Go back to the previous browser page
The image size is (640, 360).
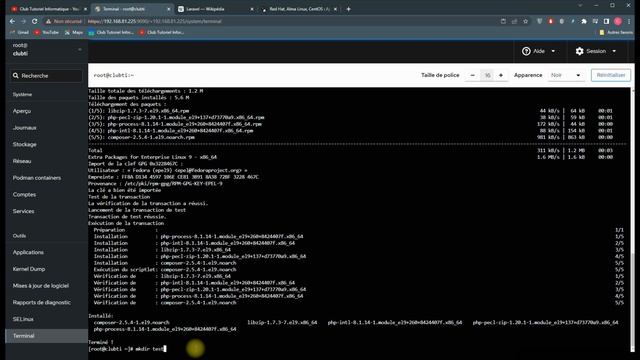[12, 21]
